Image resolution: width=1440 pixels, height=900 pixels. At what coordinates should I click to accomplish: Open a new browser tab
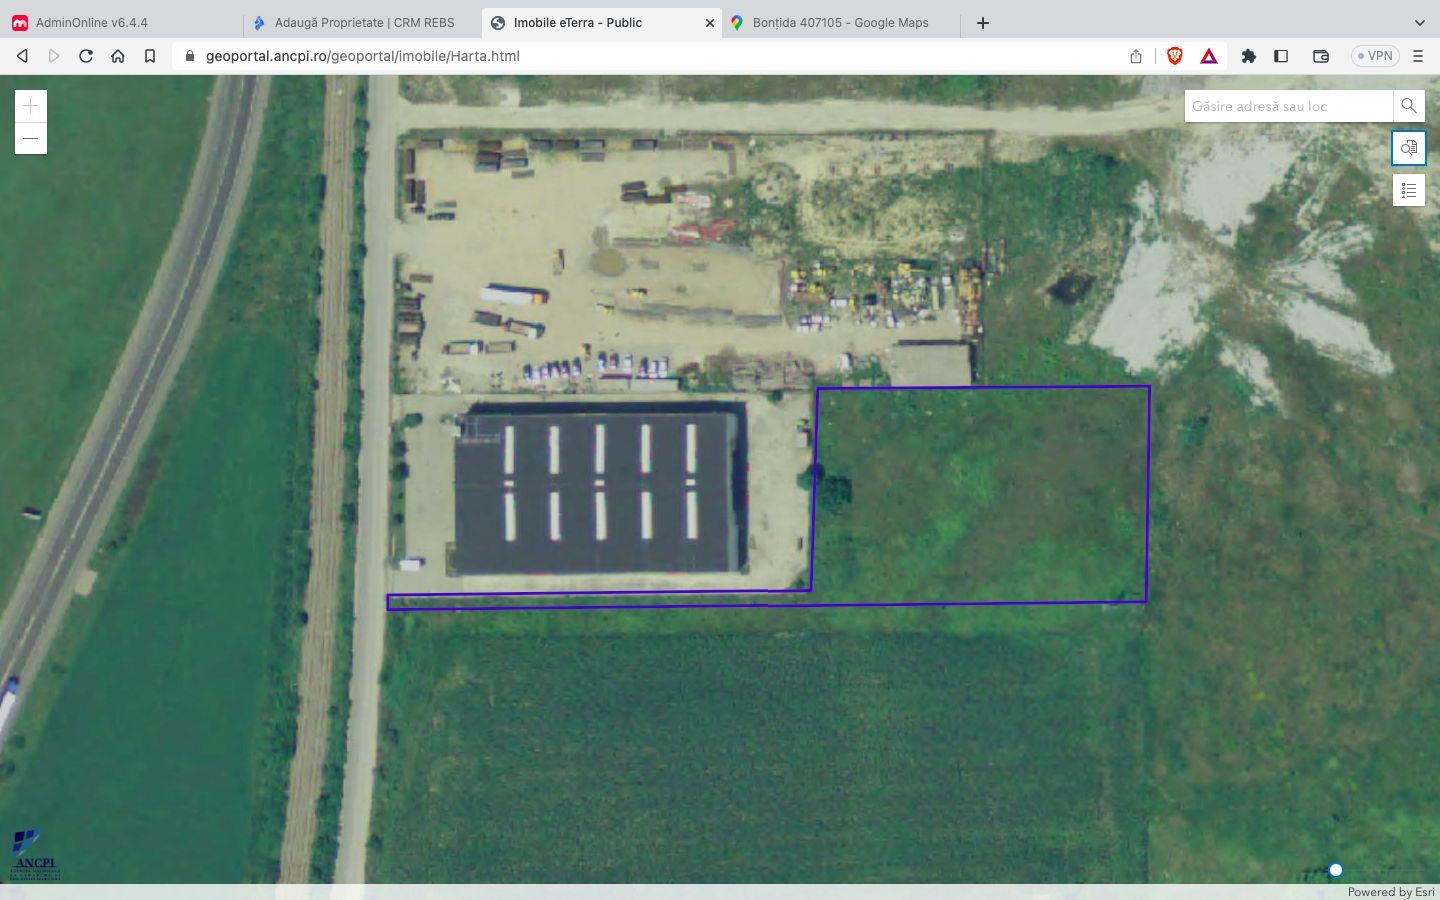coord(983,22)
